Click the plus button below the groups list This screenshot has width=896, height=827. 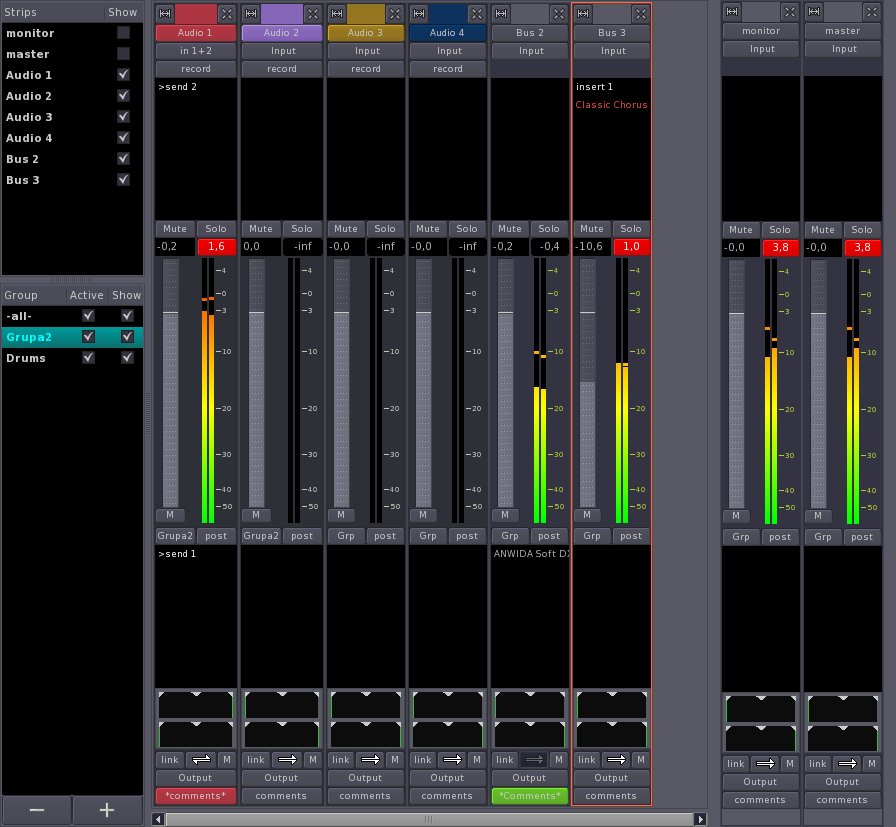pyautogui.click(x=107, y=810)
